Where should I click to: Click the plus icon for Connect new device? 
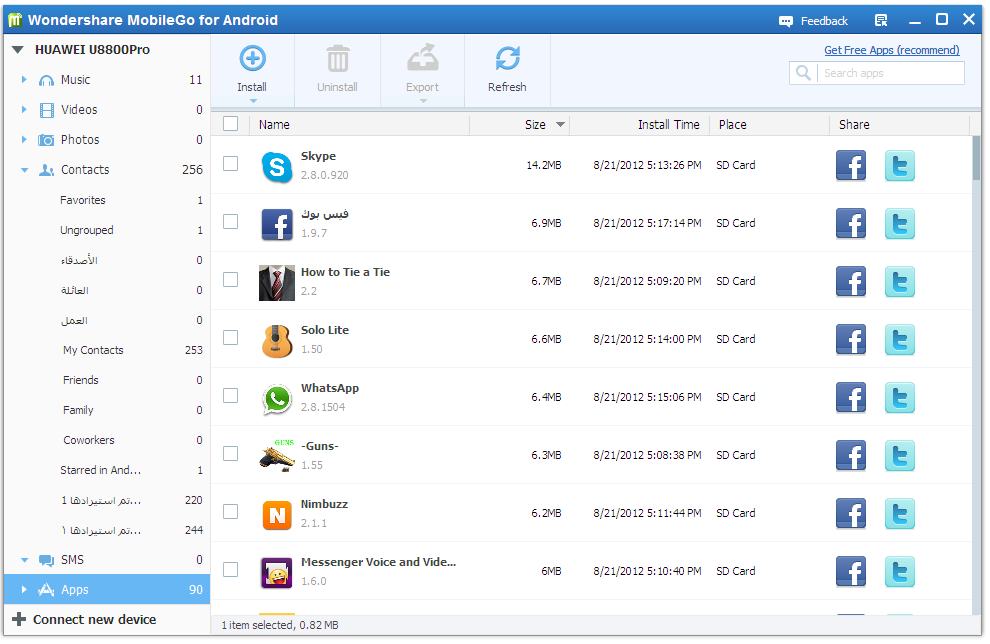point(19,619)
